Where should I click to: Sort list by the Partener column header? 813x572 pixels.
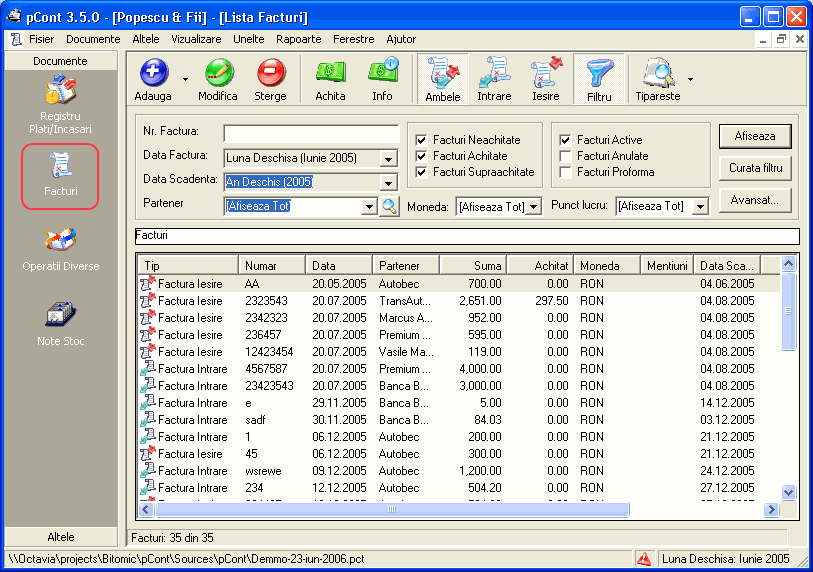tap(406, 266)
